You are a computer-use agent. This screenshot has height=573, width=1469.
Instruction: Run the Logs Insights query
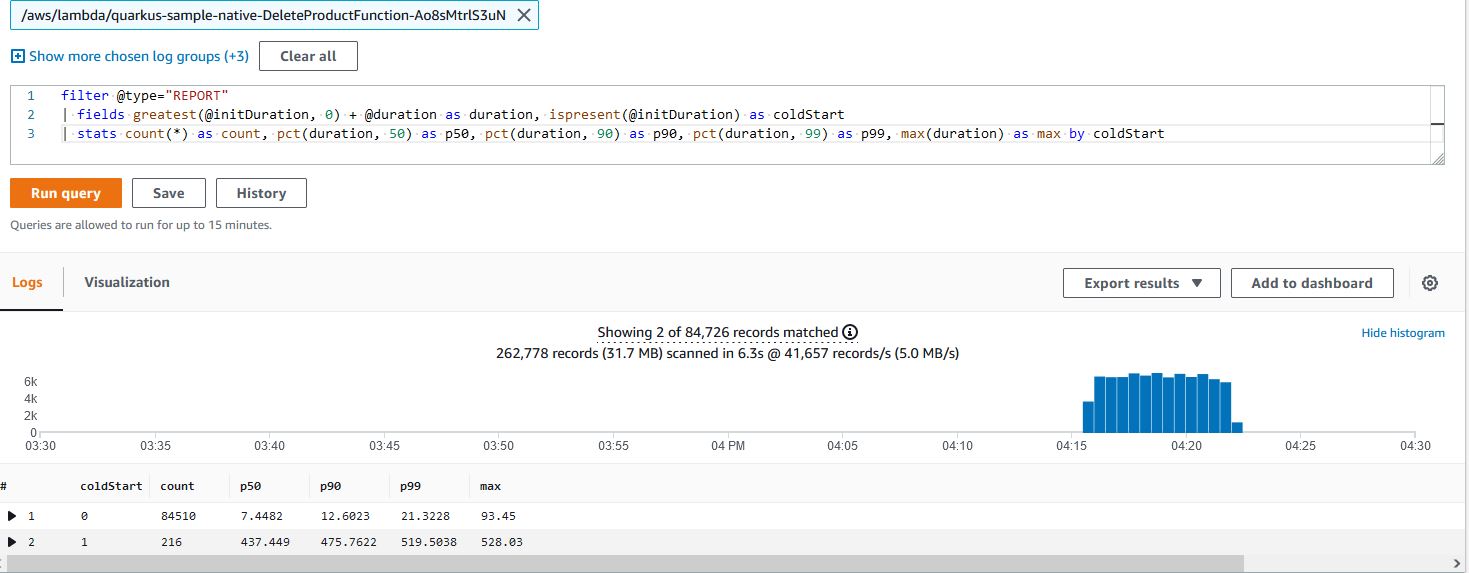(x=66, y=193)
